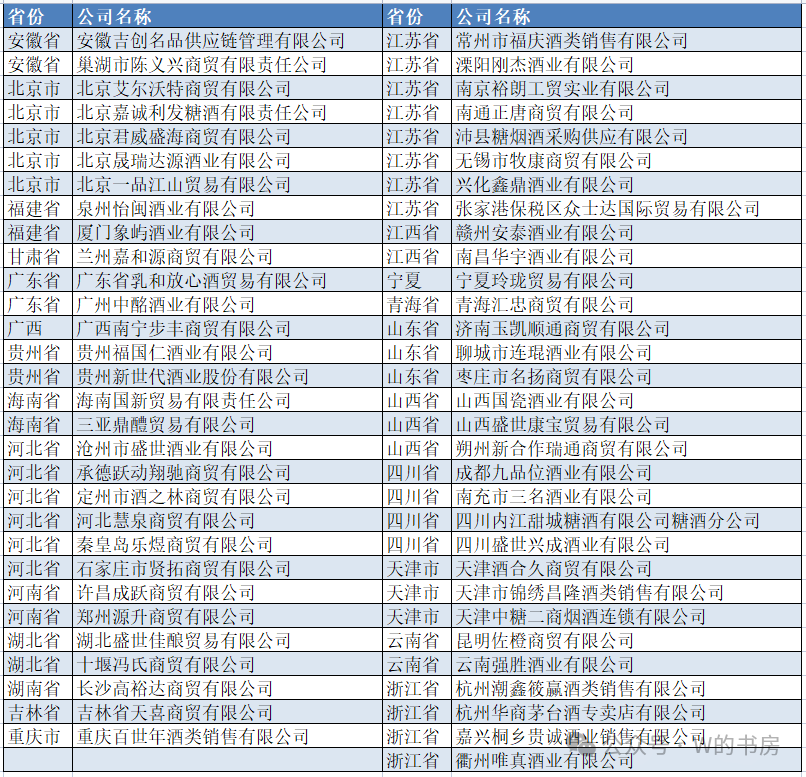Click 兰州嘉和源商贸有限公司
This screenshot has width=806, height=777.
[227, 256]
